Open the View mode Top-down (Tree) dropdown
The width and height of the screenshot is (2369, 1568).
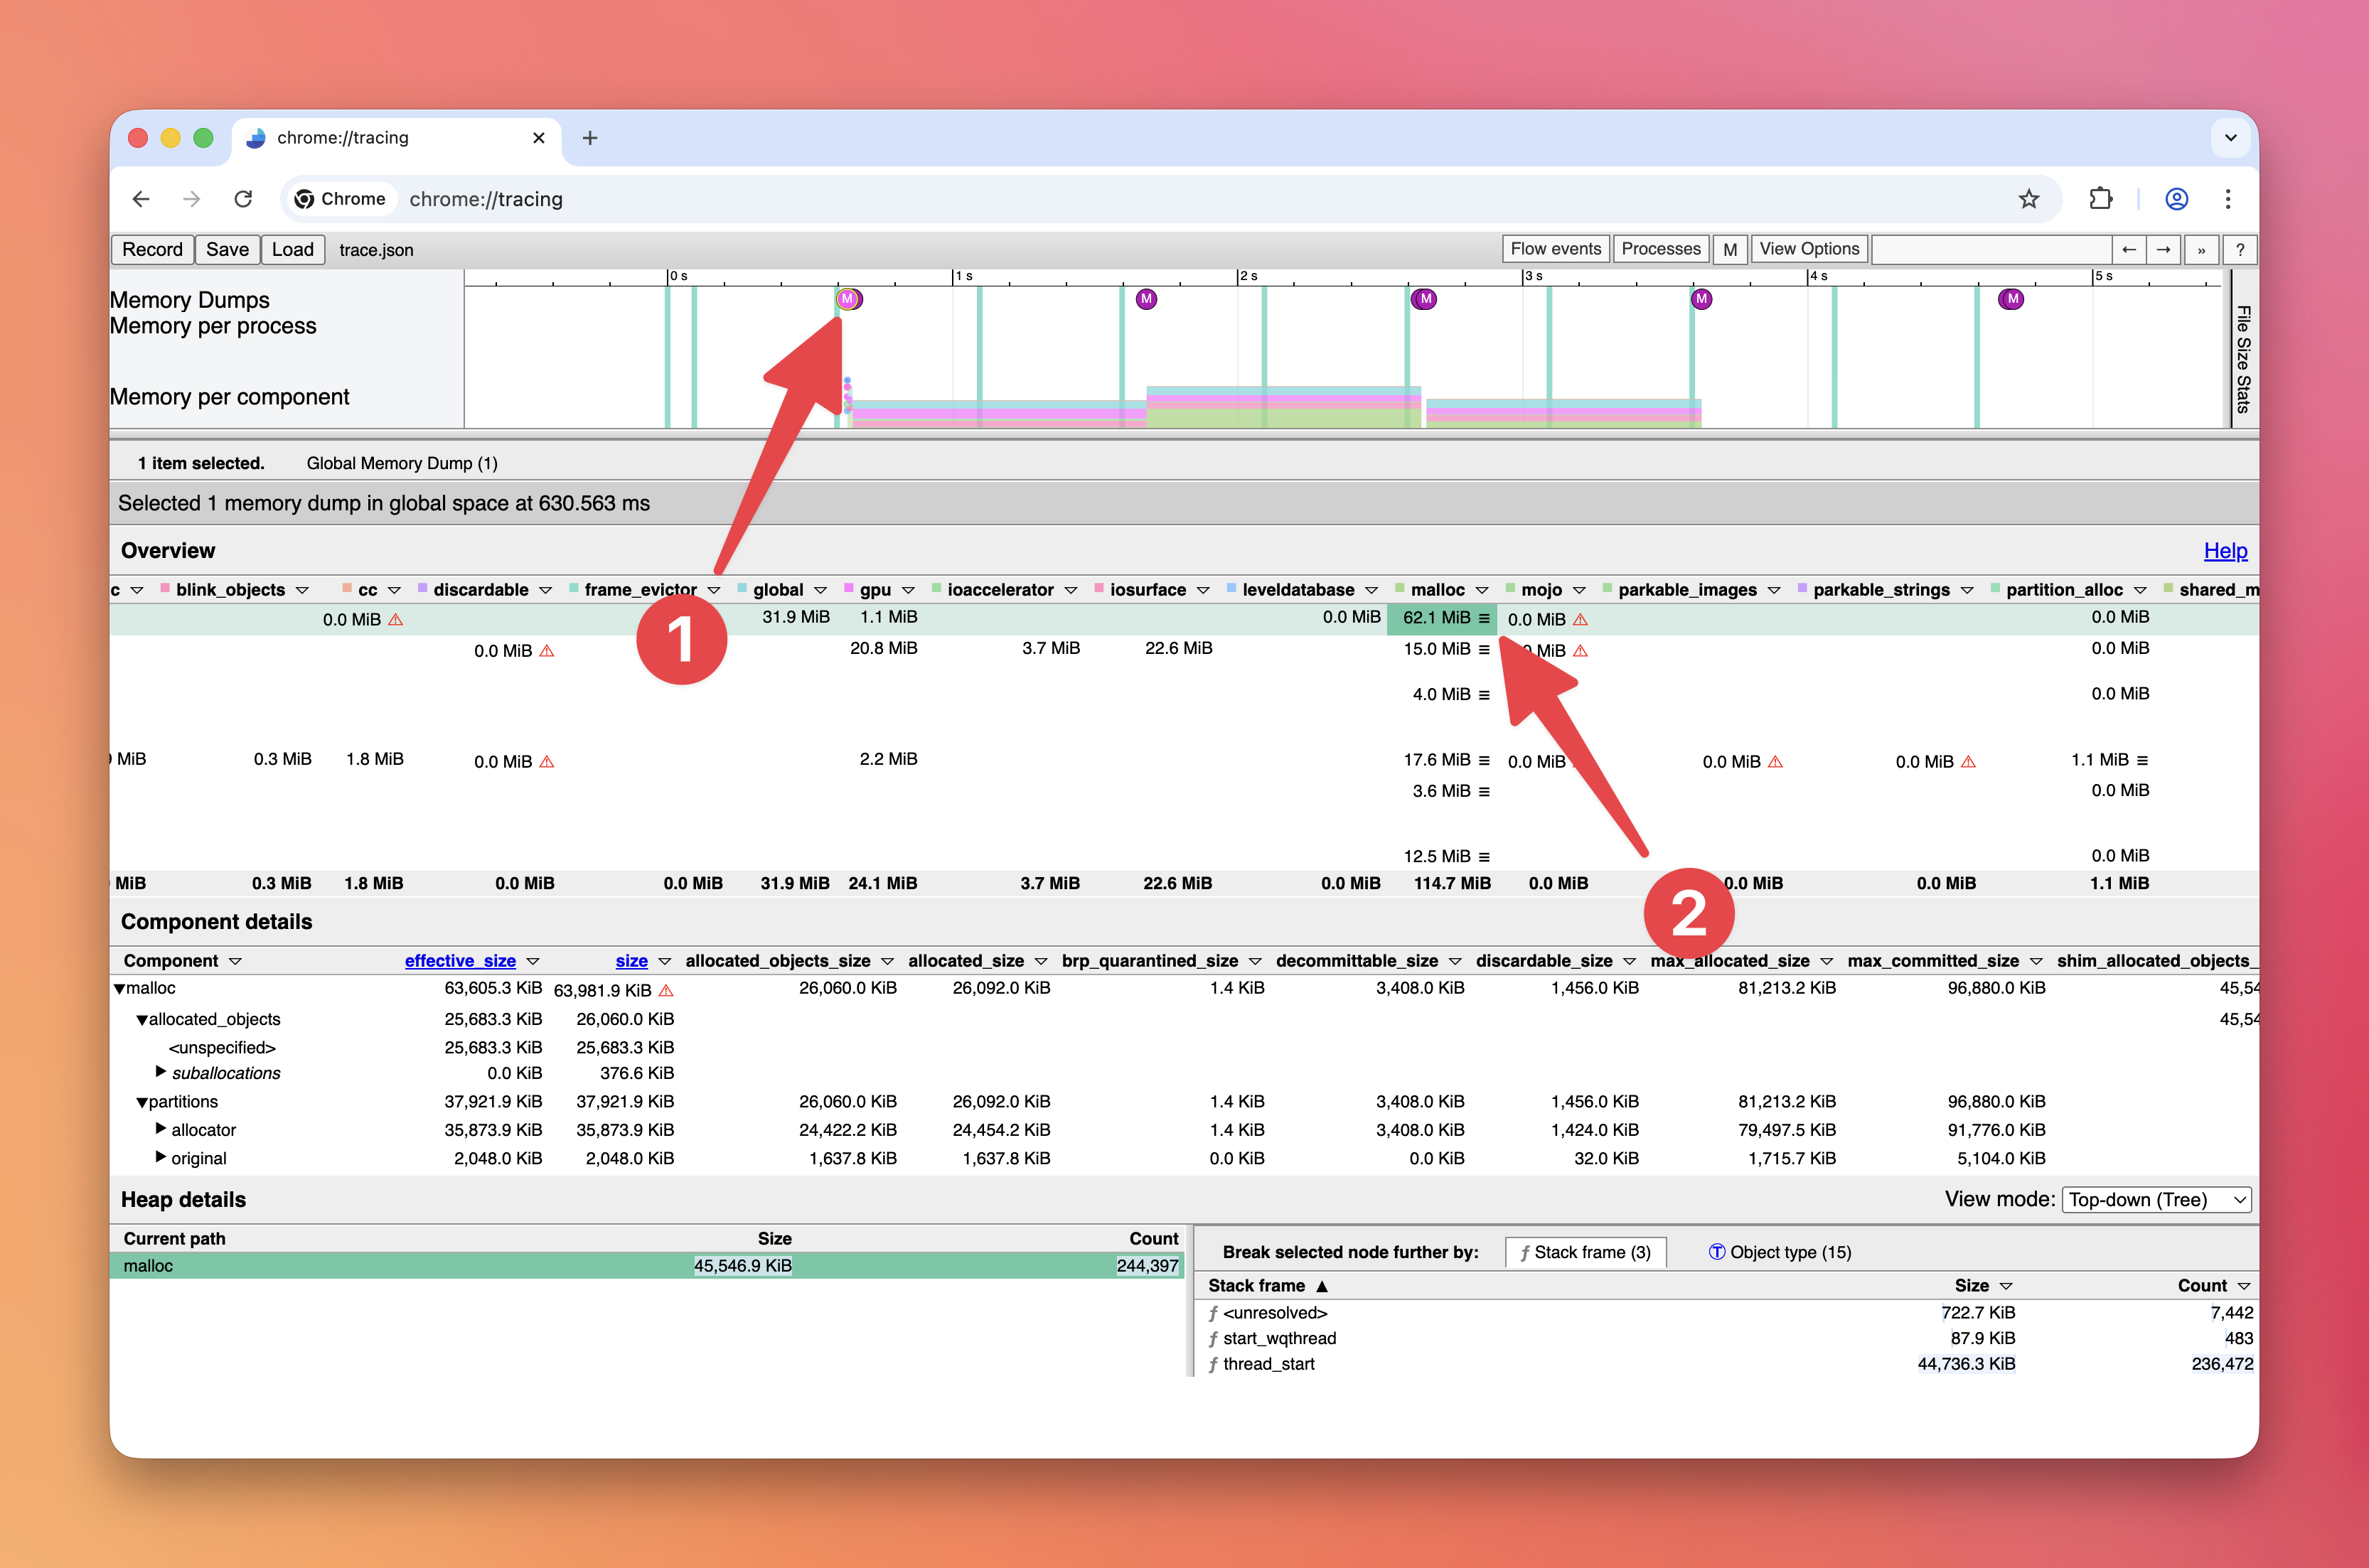click(2156, 1200)
